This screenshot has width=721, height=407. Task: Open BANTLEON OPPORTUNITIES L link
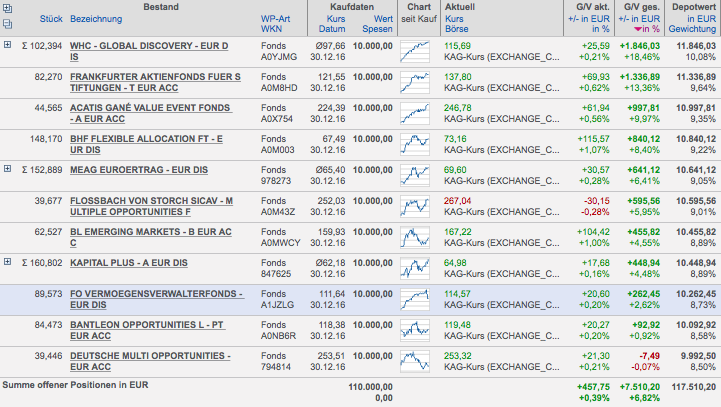[x=147, y=330]
